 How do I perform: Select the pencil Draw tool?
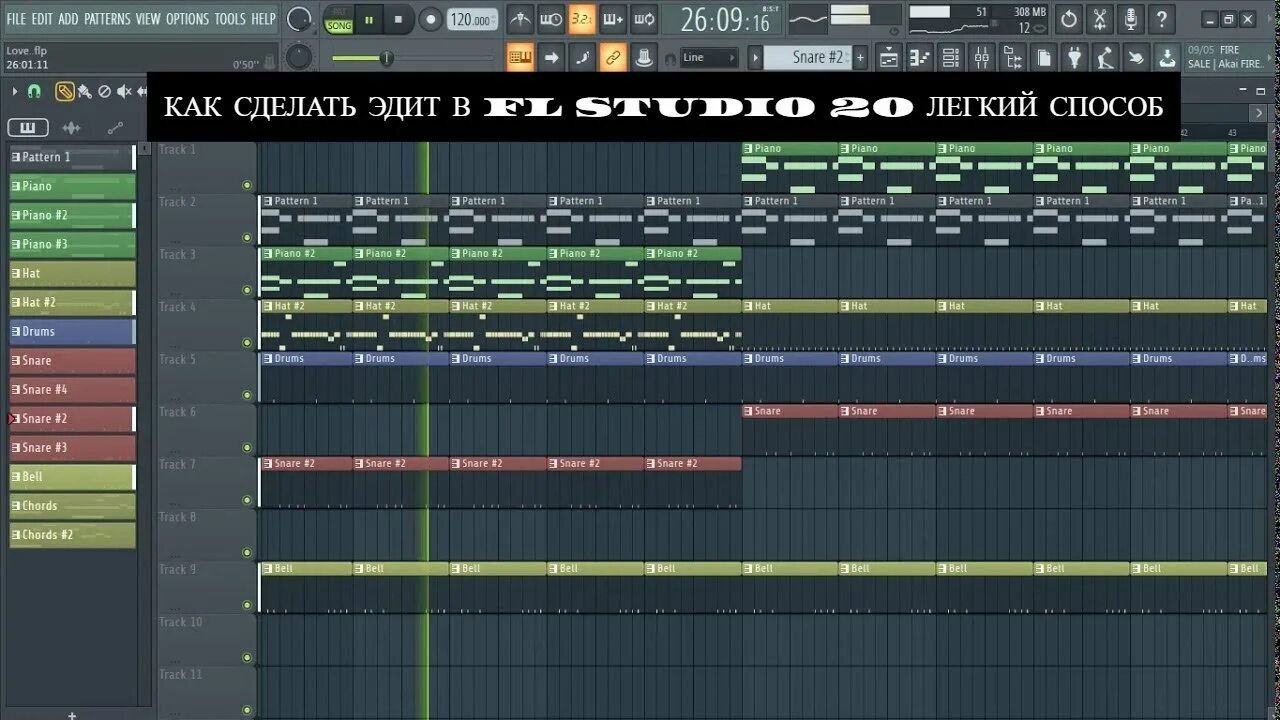pyautogui.click(x=65, y=92)
